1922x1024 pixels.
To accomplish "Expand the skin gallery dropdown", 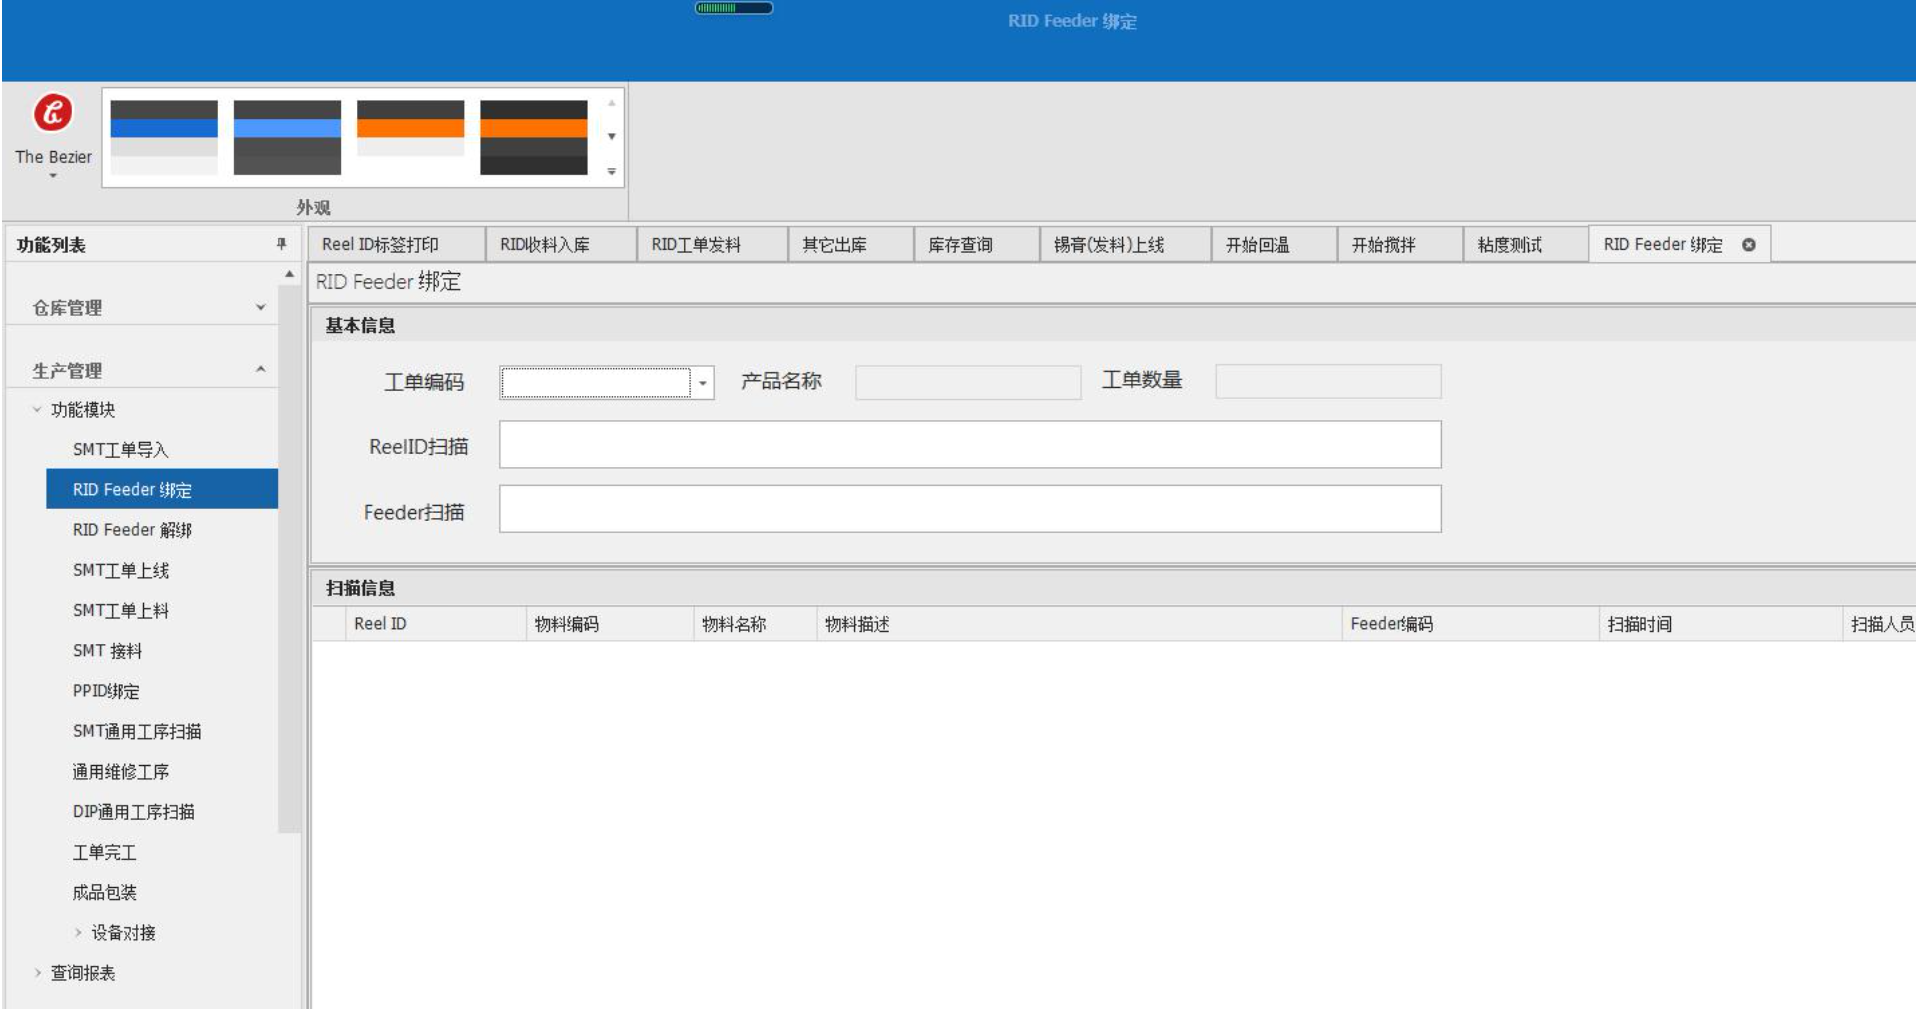I will [612, 172].
